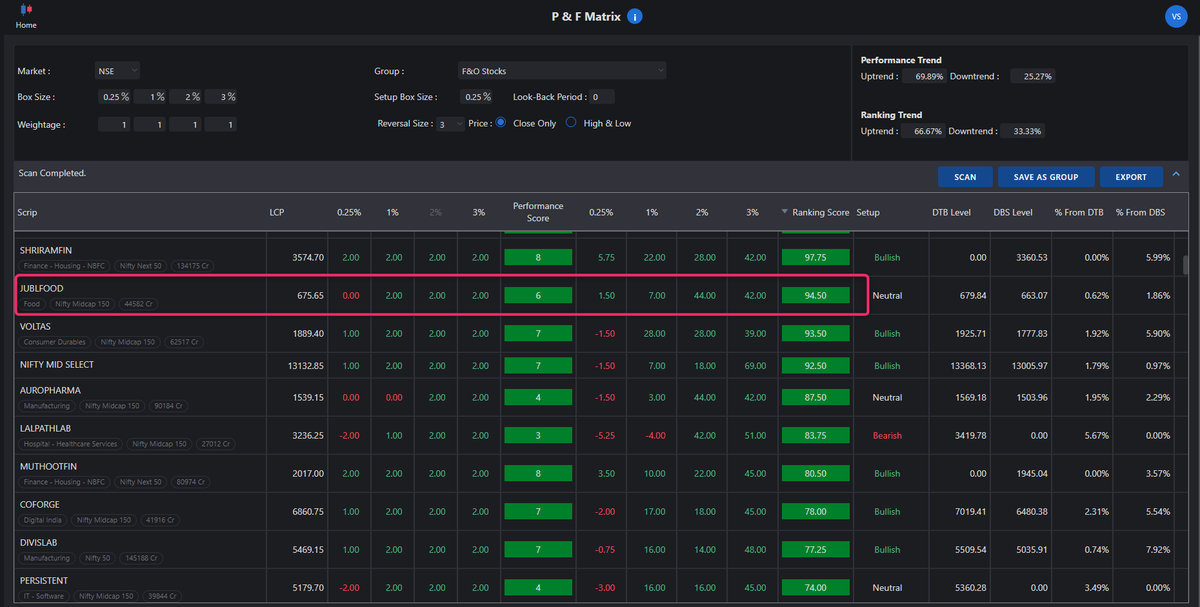Run the SCAN button
This screenshot has width=1200, height=607.
965,177
